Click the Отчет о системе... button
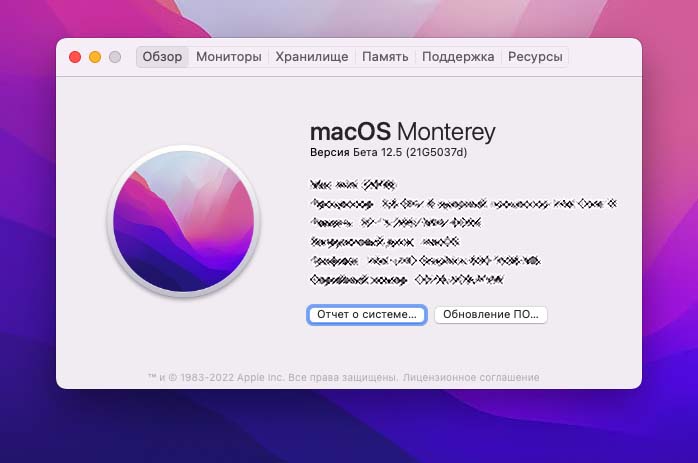 [367, 315]
